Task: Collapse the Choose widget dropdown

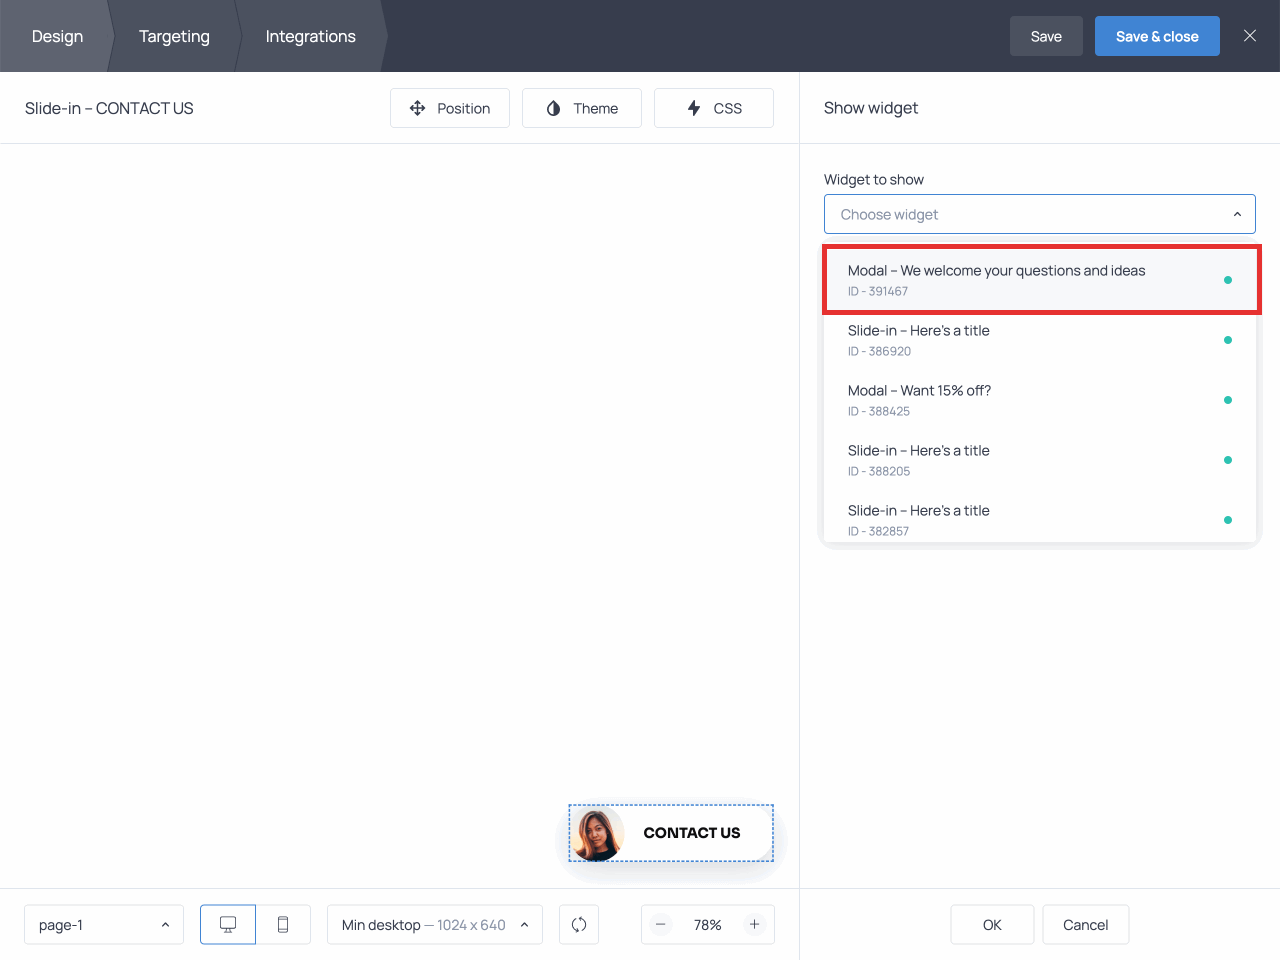Action: (1237, 214)
